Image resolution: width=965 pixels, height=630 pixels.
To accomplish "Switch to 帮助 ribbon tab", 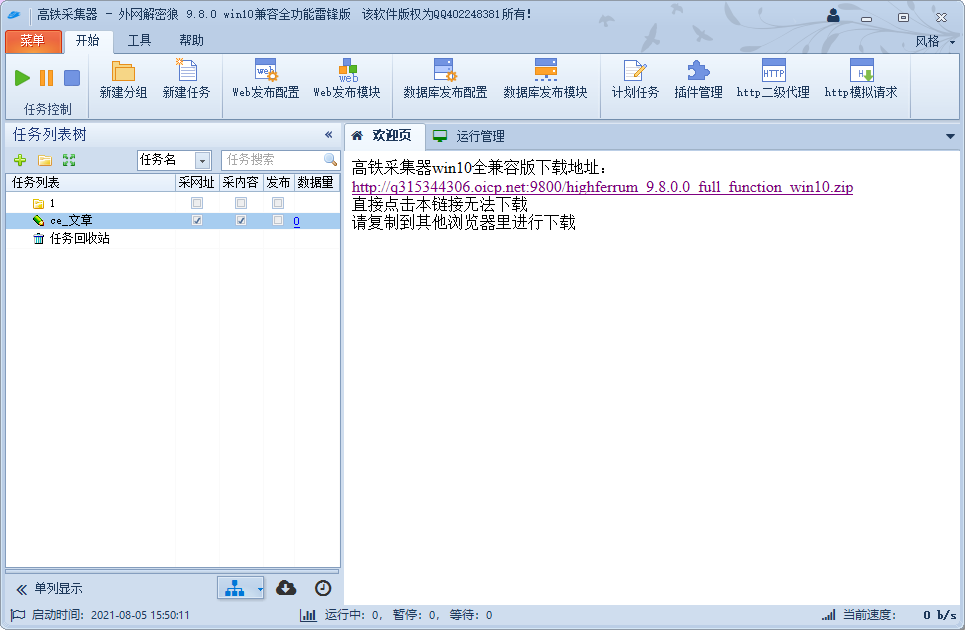I will click(191, 41).
